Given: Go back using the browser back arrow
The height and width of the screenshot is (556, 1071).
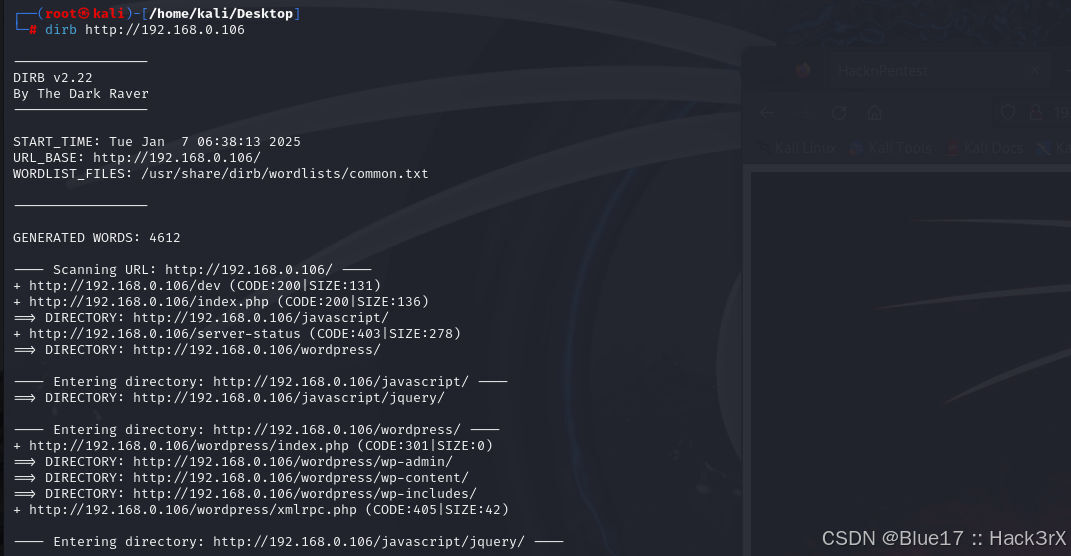Looking at the screenshot, I should pos(767,113).
